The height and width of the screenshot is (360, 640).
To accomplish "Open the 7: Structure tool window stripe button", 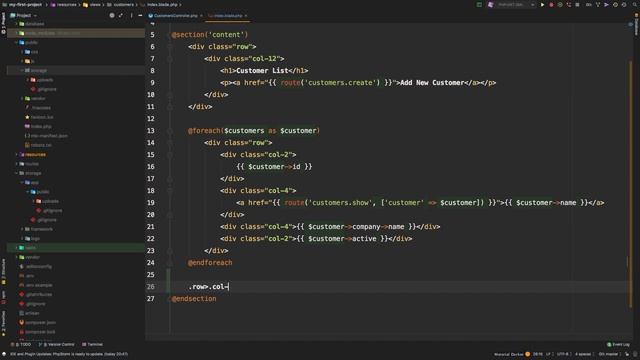I will (3, 271).
